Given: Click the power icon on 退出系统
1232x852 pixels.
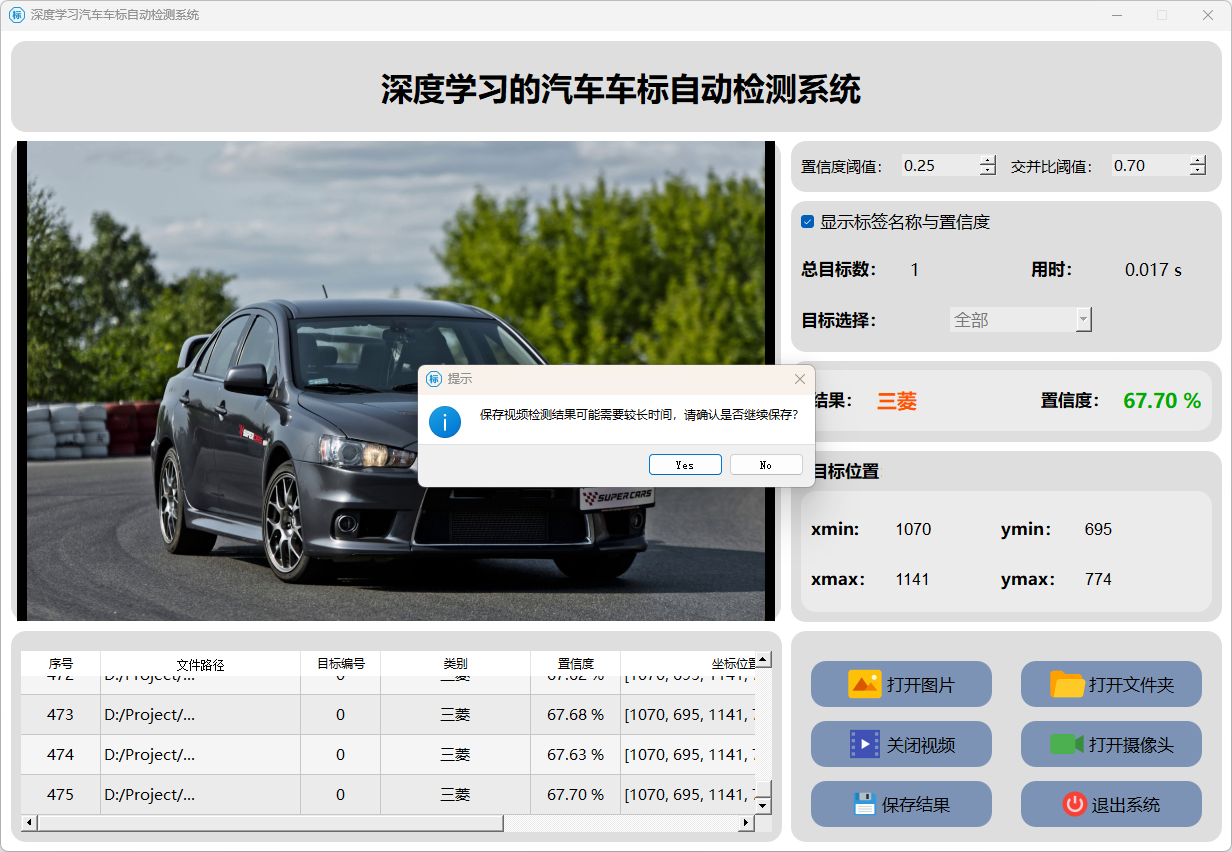Looking at the screenshot, I should 1074,804.
